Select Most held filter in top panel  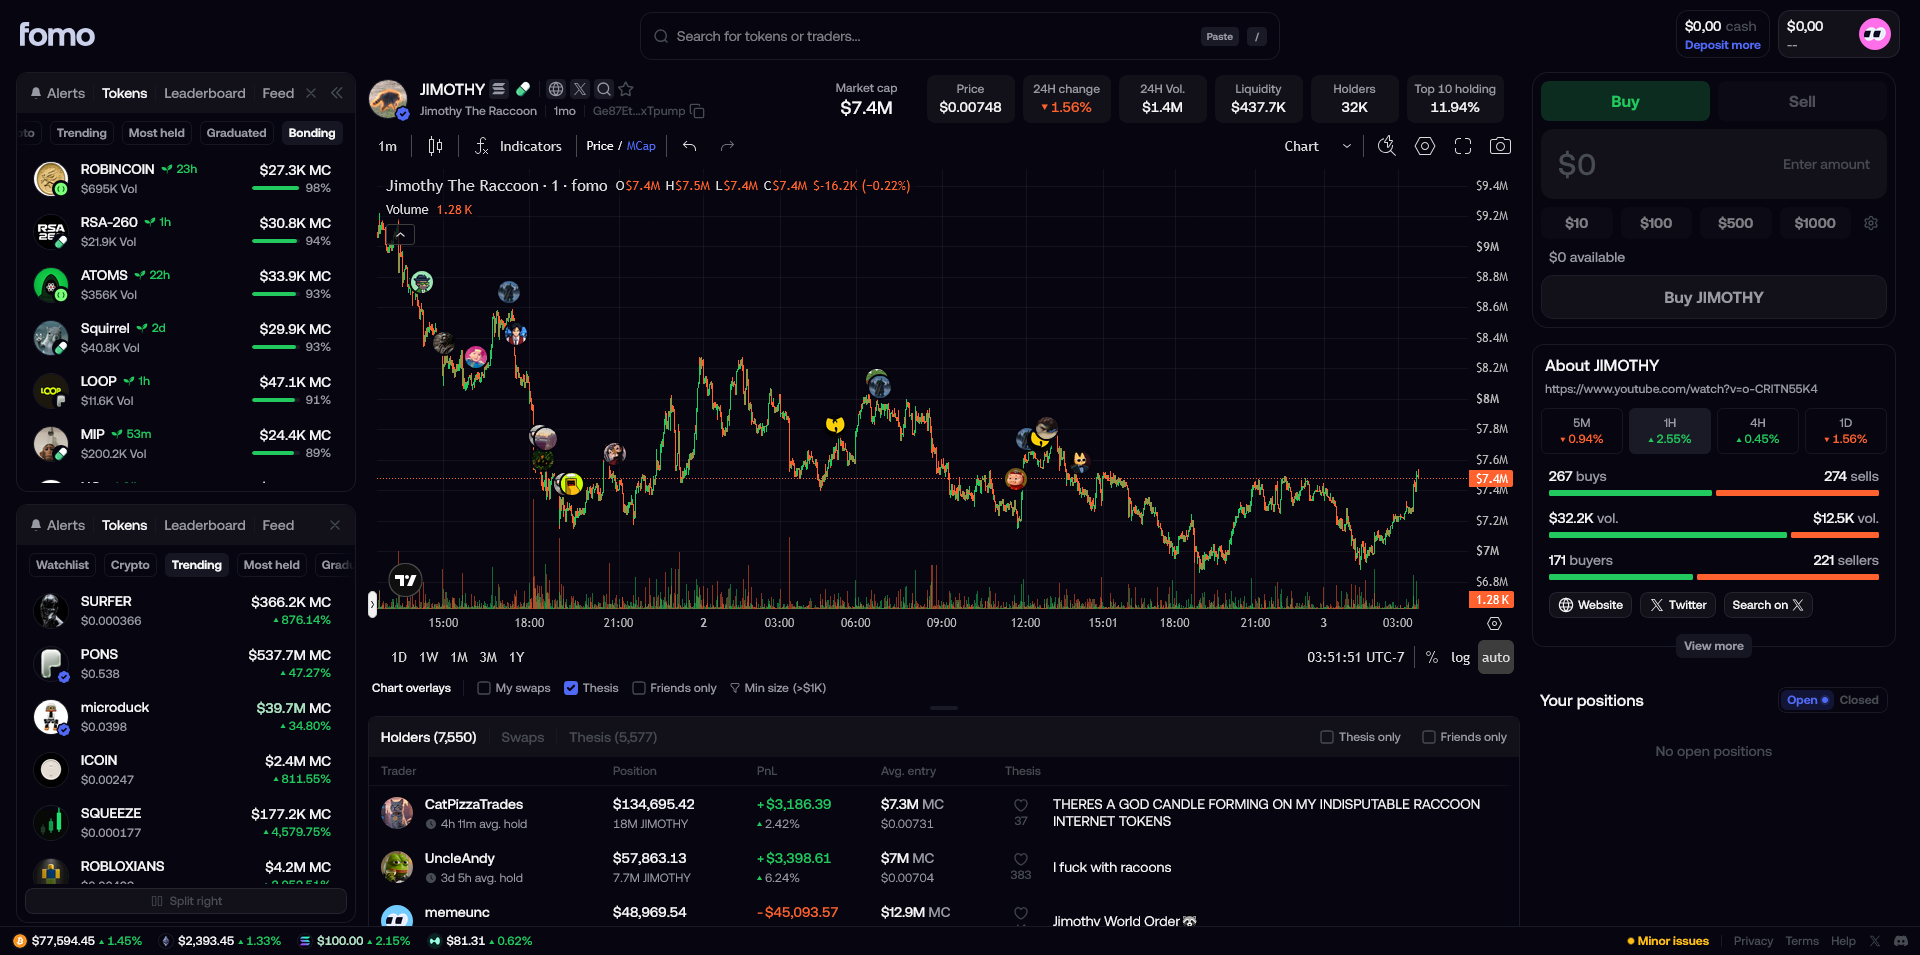point(157,133)
